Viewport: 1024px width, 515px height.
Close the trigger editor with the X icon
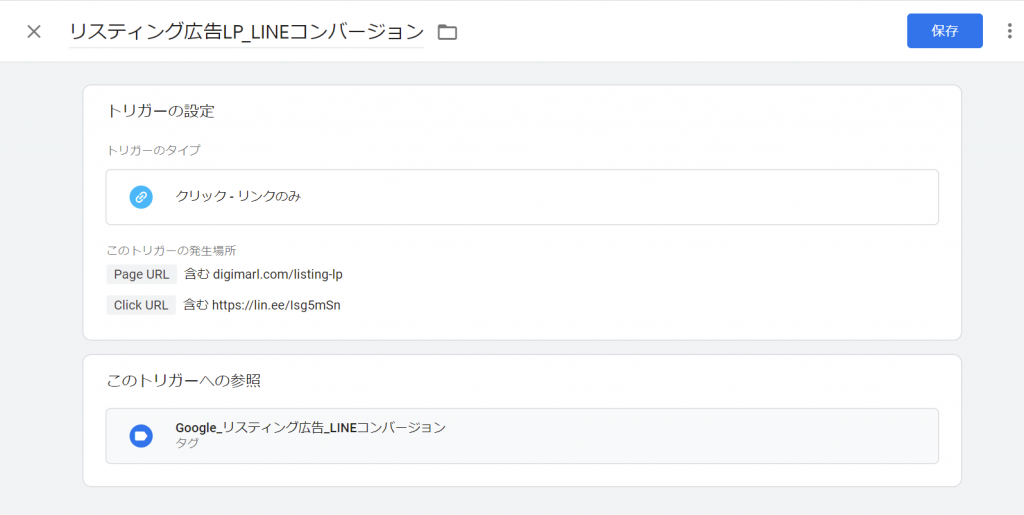34,31
